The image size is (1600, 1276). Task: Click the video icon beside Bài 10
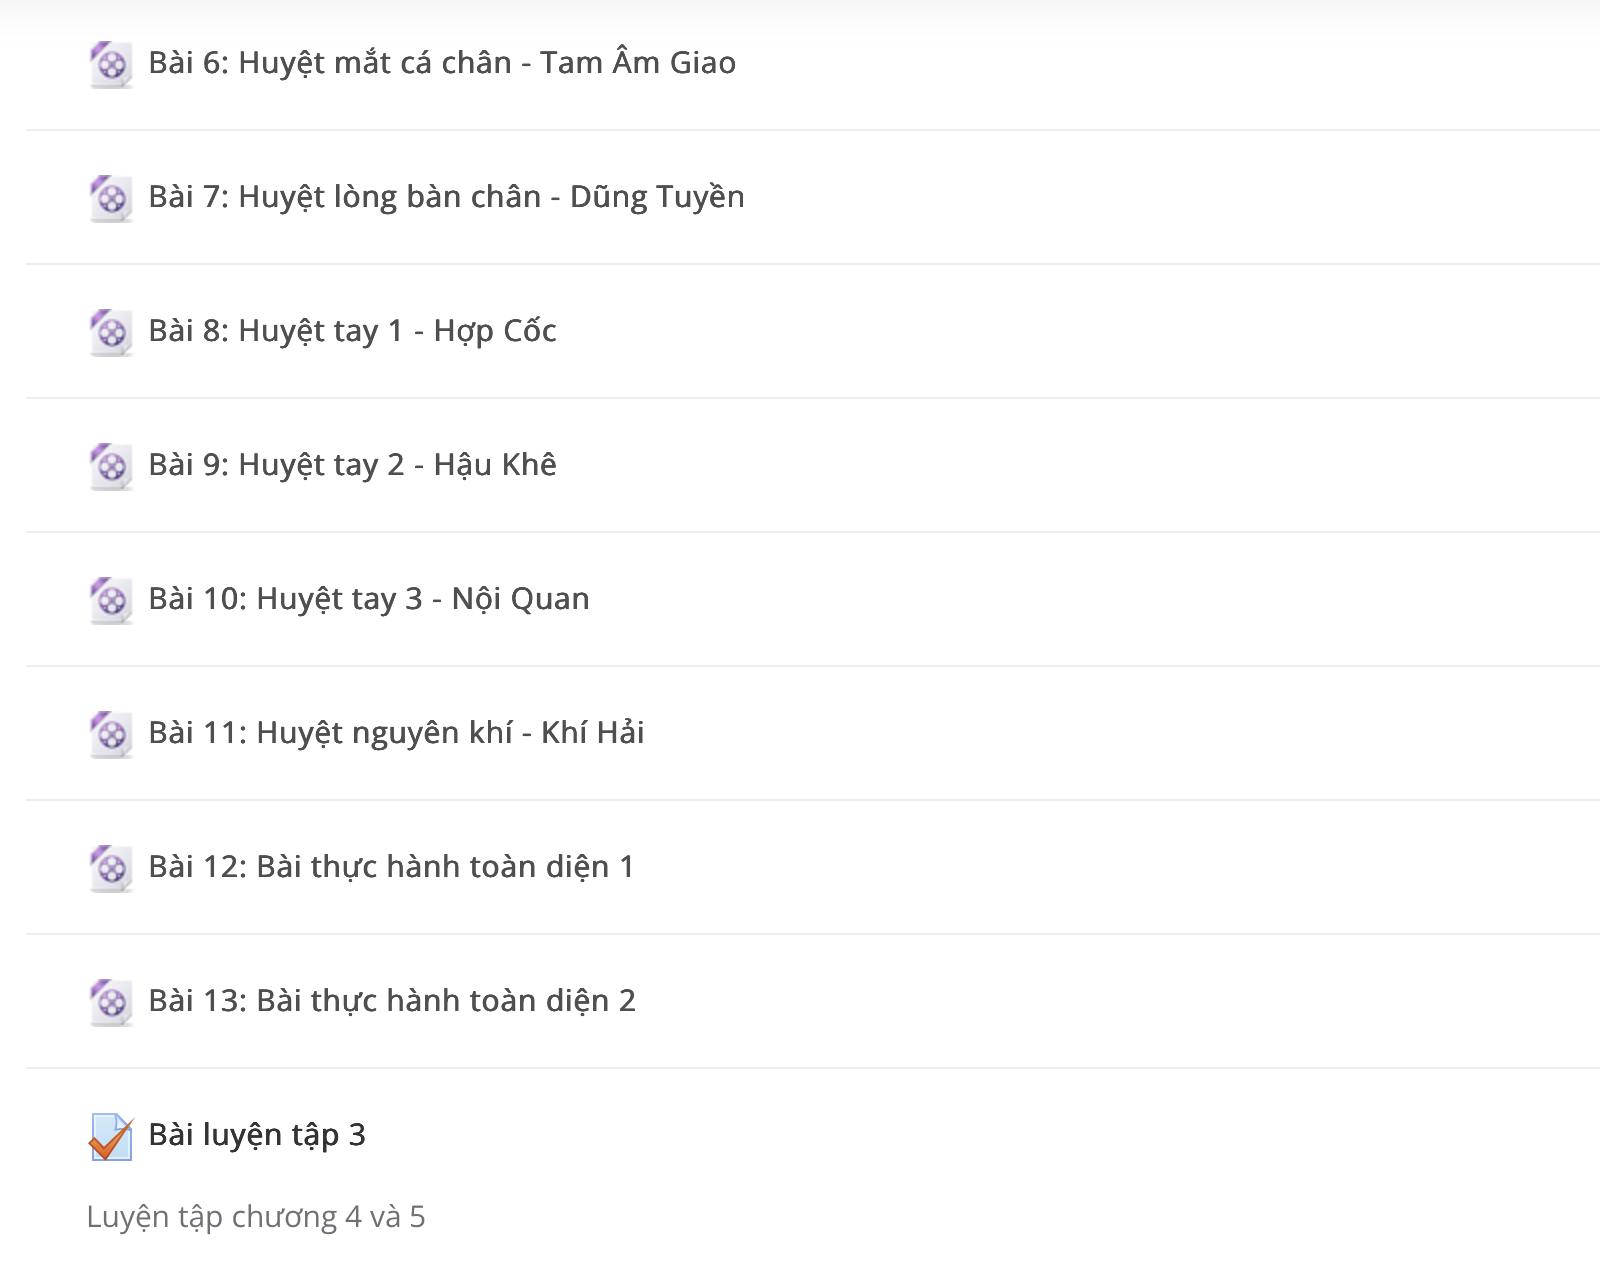pos(111,601)
